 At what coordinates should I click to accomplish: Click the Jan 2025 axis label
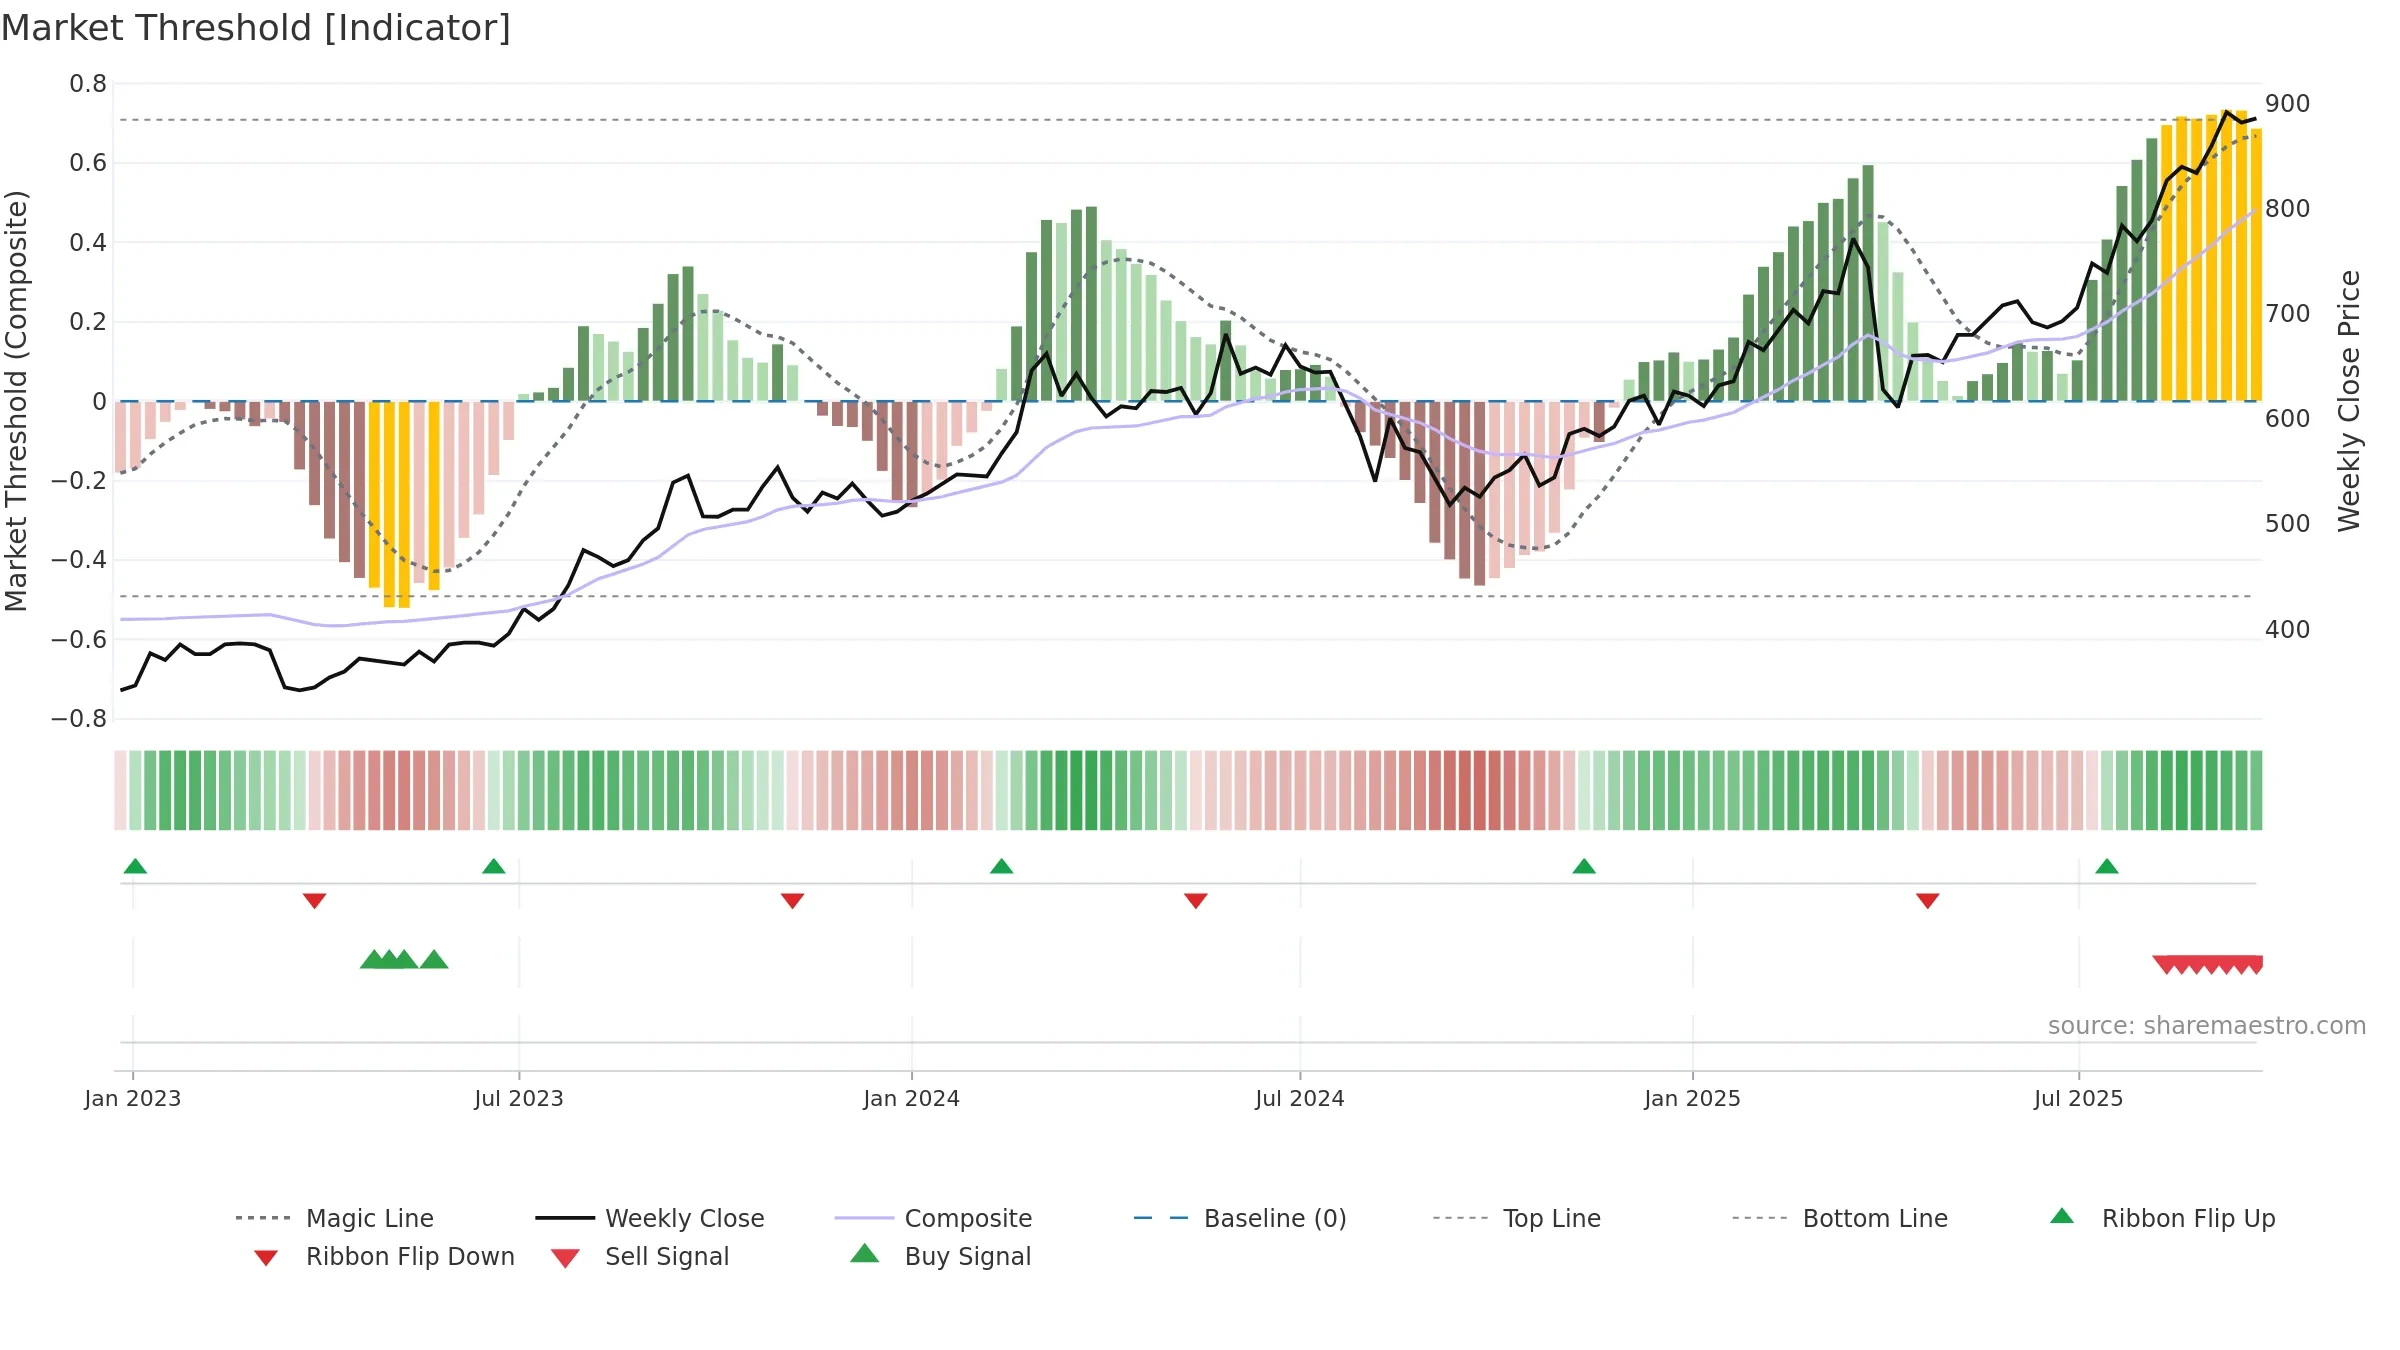(1693, 1099)
